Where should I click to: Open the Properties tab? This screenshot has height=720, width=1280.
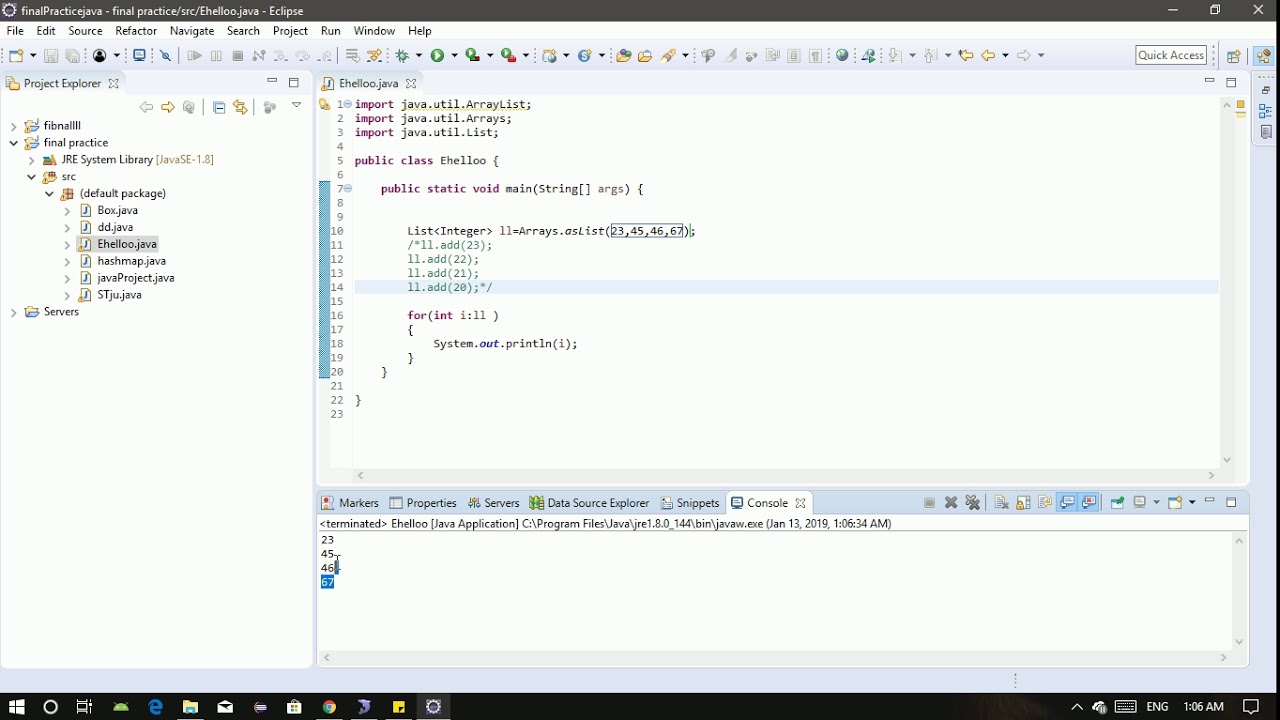423,503
